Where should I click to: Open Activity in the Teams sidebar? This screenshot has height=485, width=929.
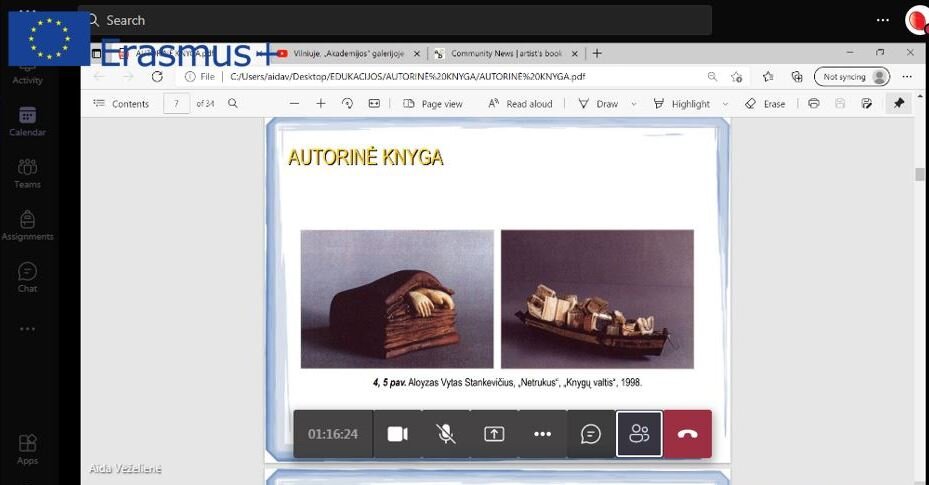(27, 74)
